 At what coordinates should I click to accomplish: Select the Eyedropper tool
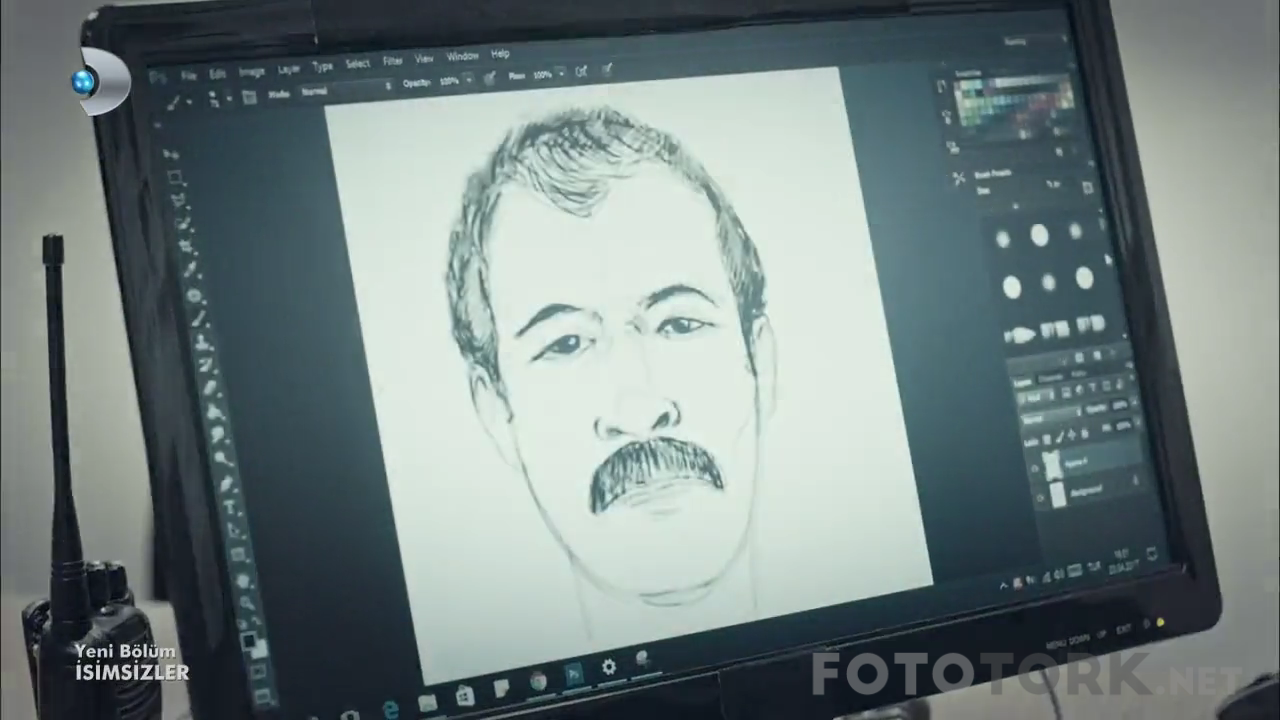[x=190, y=268]
